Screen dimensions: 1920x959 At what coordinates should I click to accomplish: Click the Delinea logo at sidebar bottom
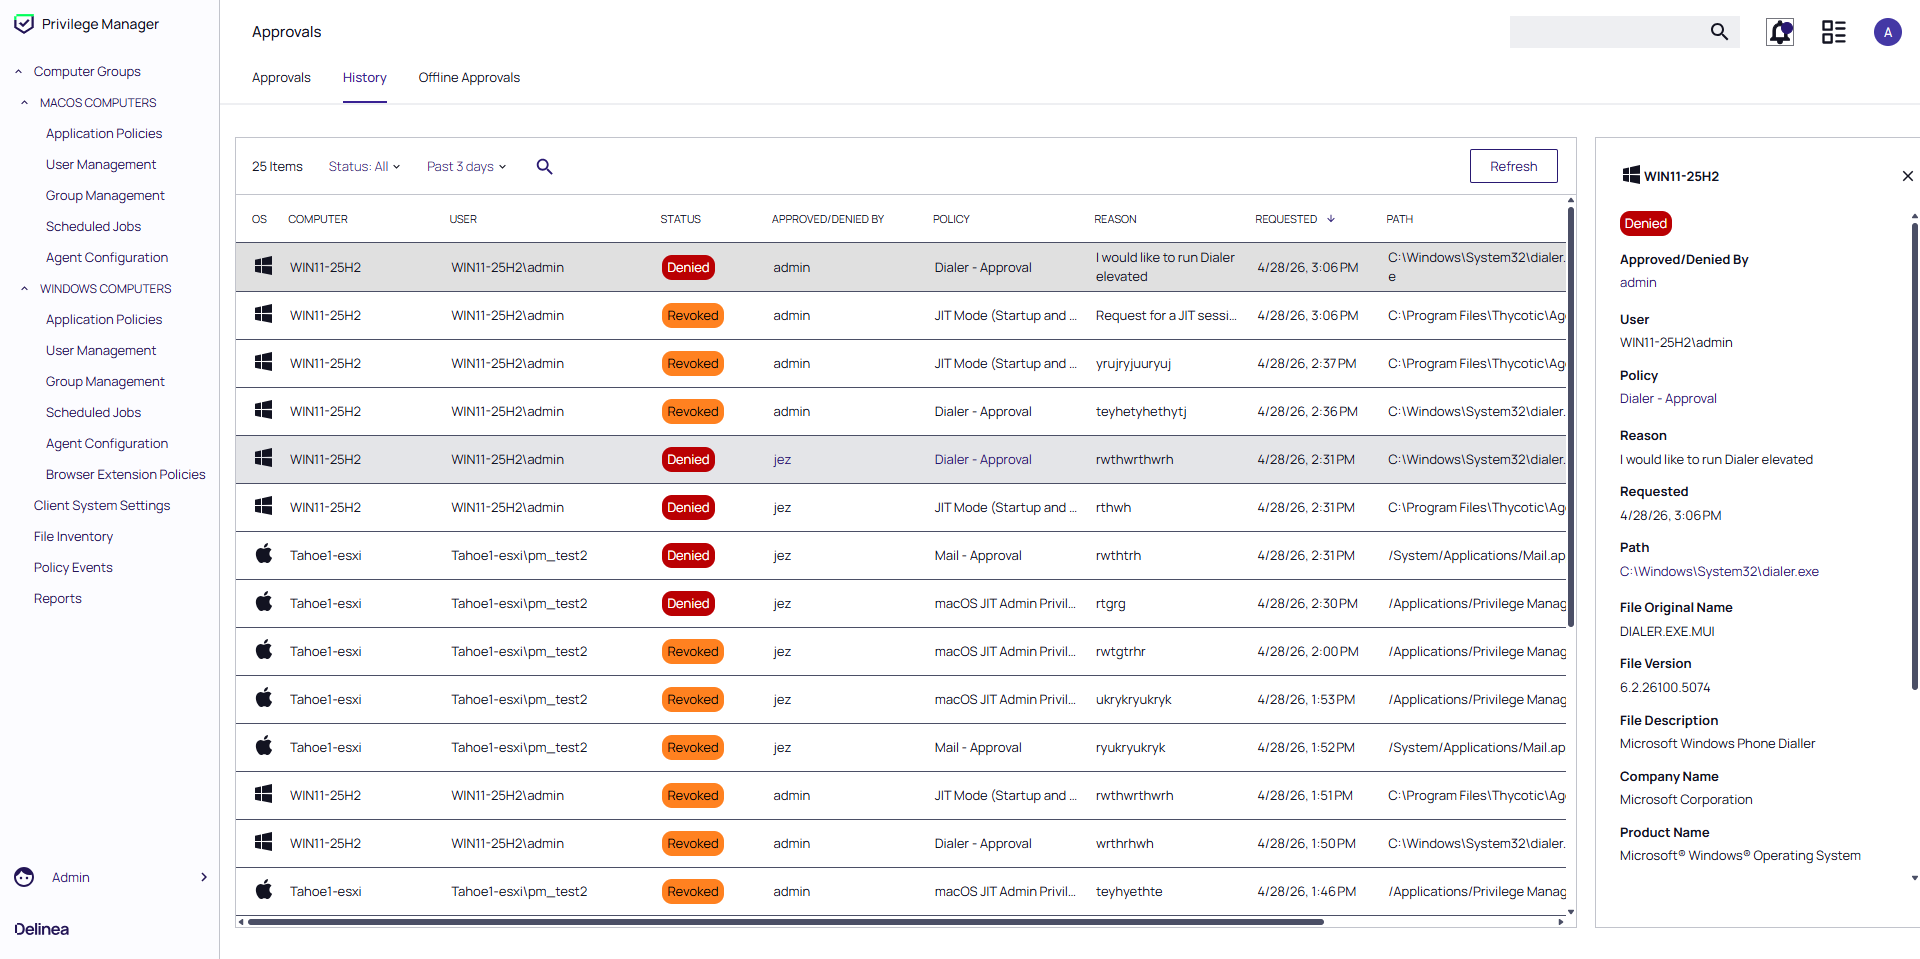42,929
